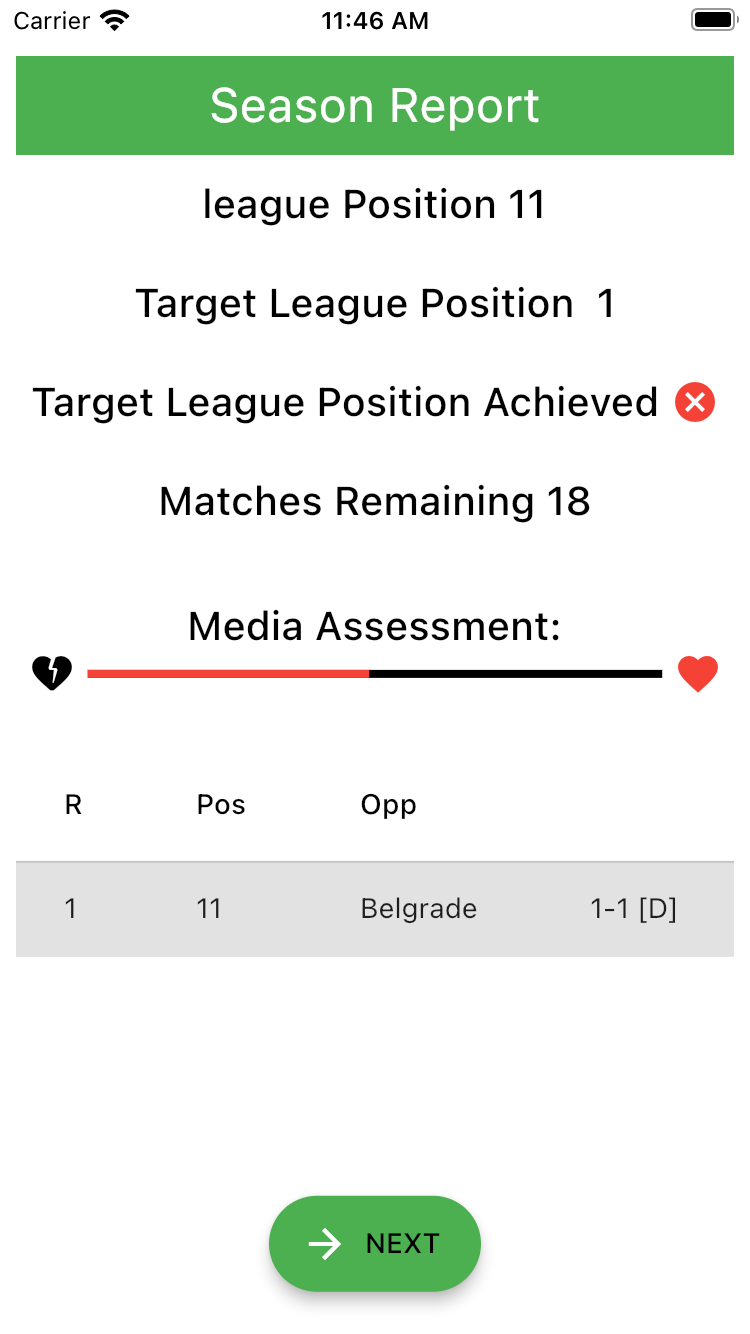
Task: Click the black portion of assessment bar
Action: tap(516, 674)
